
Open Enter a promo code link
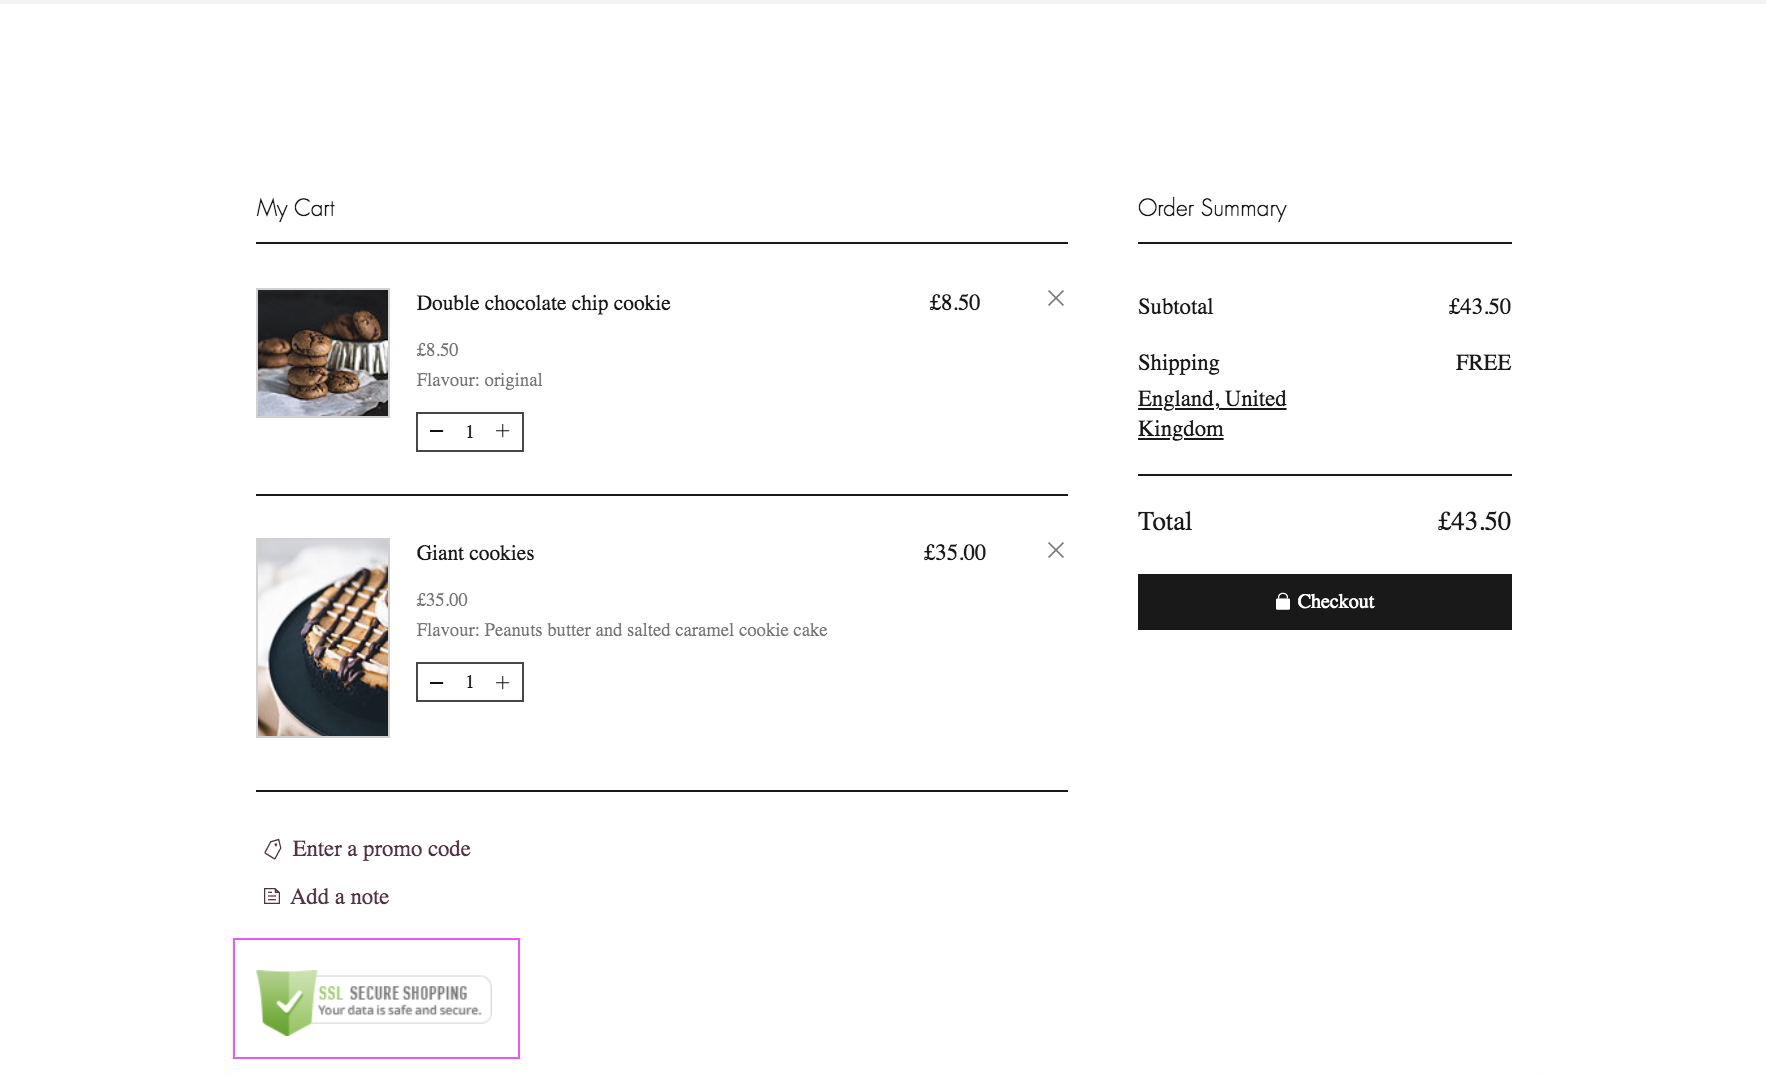pyautogui.click(x=381, y=849)
